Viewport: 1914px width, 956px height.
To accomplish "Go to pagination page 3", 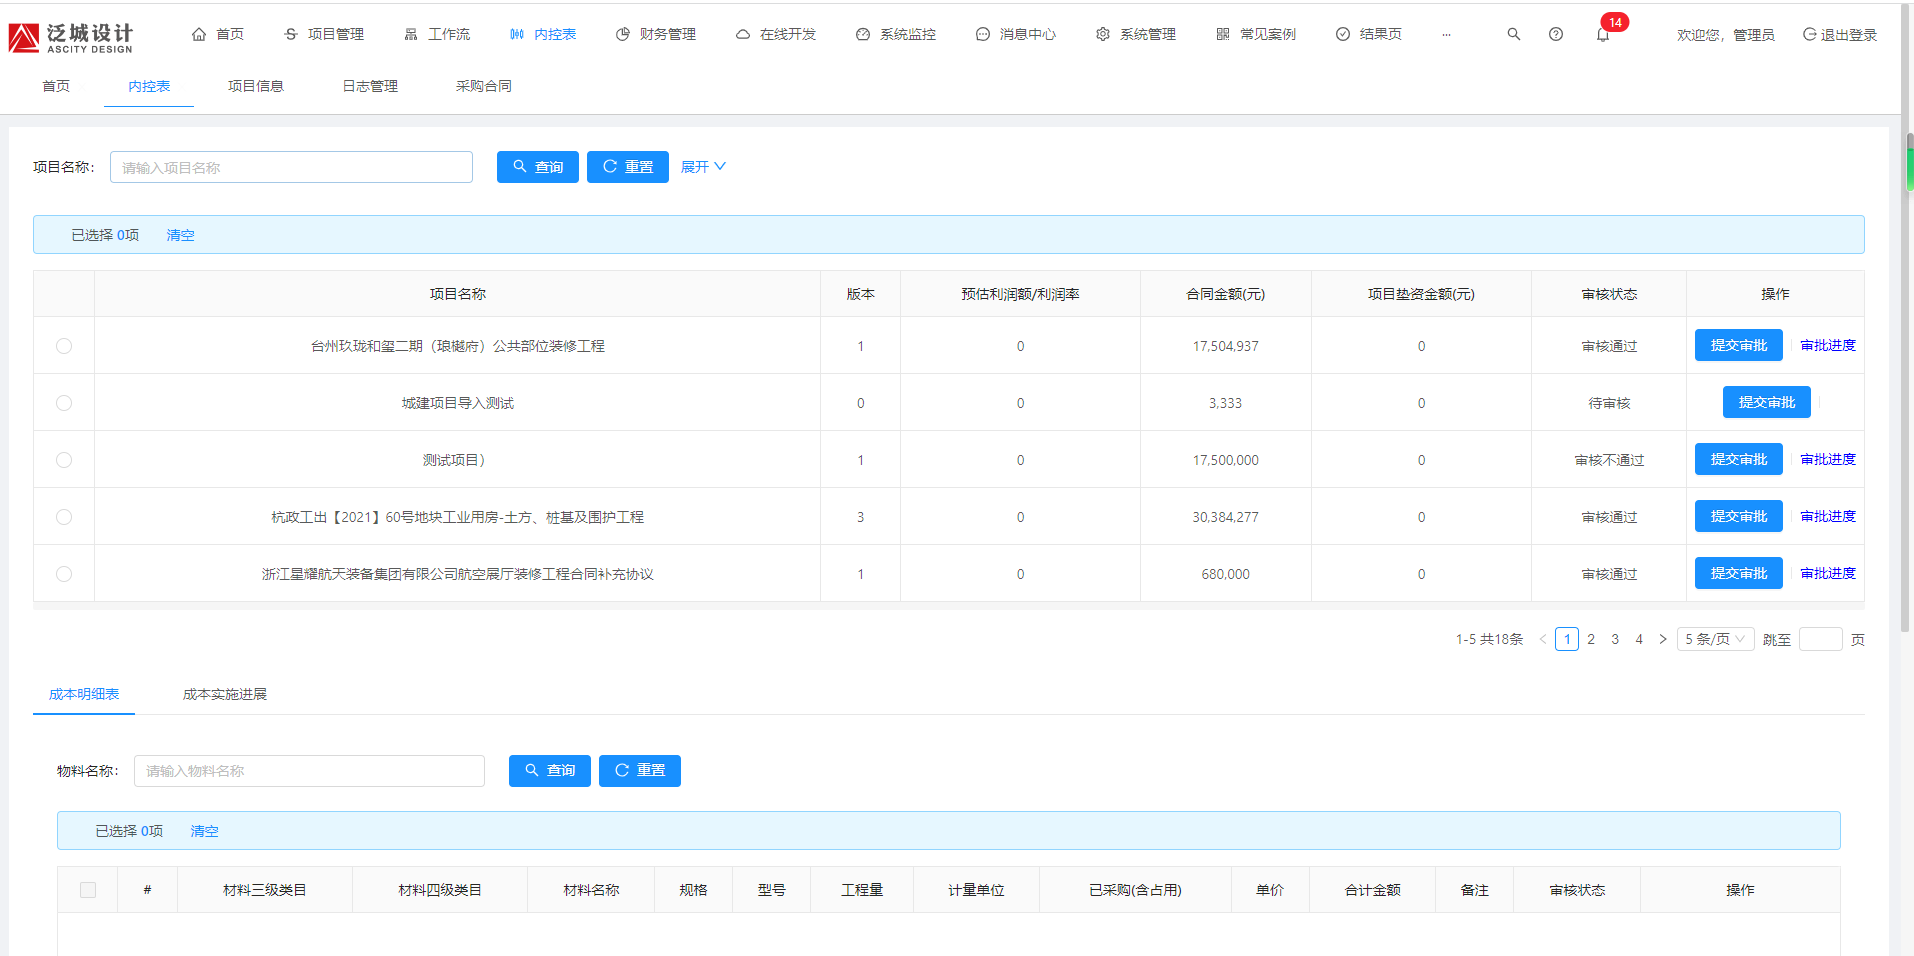I will pos(1615,639).
